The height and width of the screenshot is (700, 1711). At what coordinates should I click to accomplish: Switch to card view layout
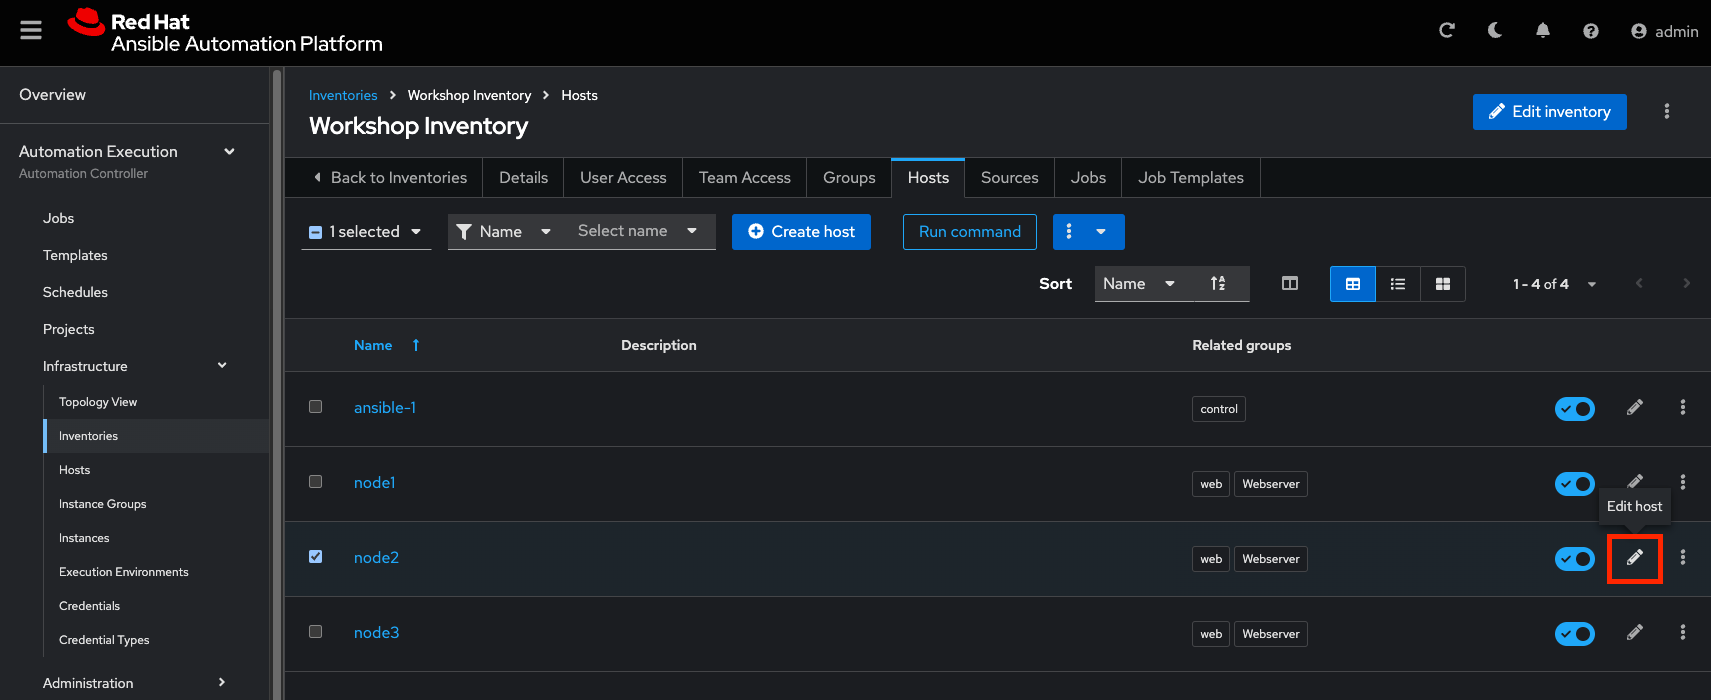pos(1442,284)
